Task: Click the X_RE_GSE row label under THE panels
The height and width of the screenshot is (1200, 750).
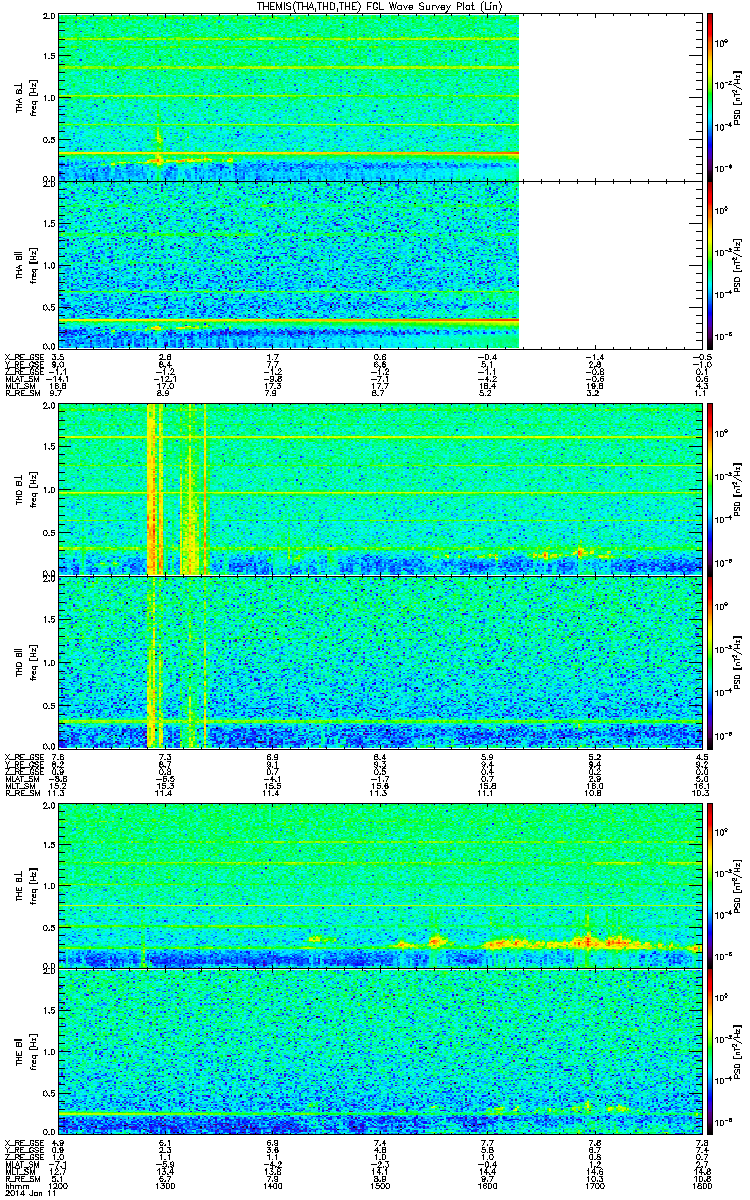Action: click(x=23, y=1142)
